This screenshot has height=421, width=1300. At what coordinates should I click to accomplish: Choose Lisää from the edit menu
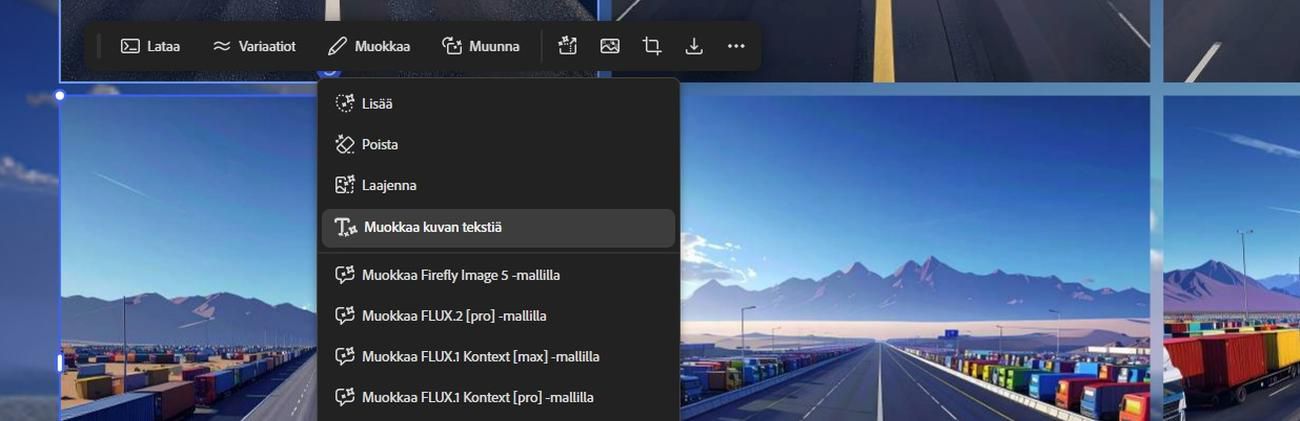[x=498, y=103]
